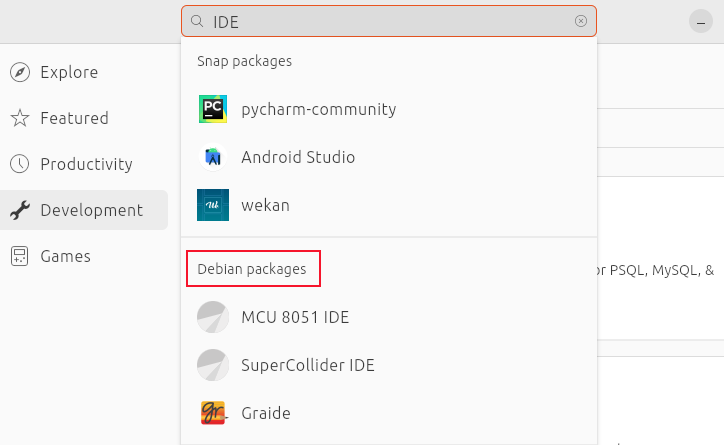Click the Graide package icon
The height and width of the screenshot is (445, 724).
point(213,412)
